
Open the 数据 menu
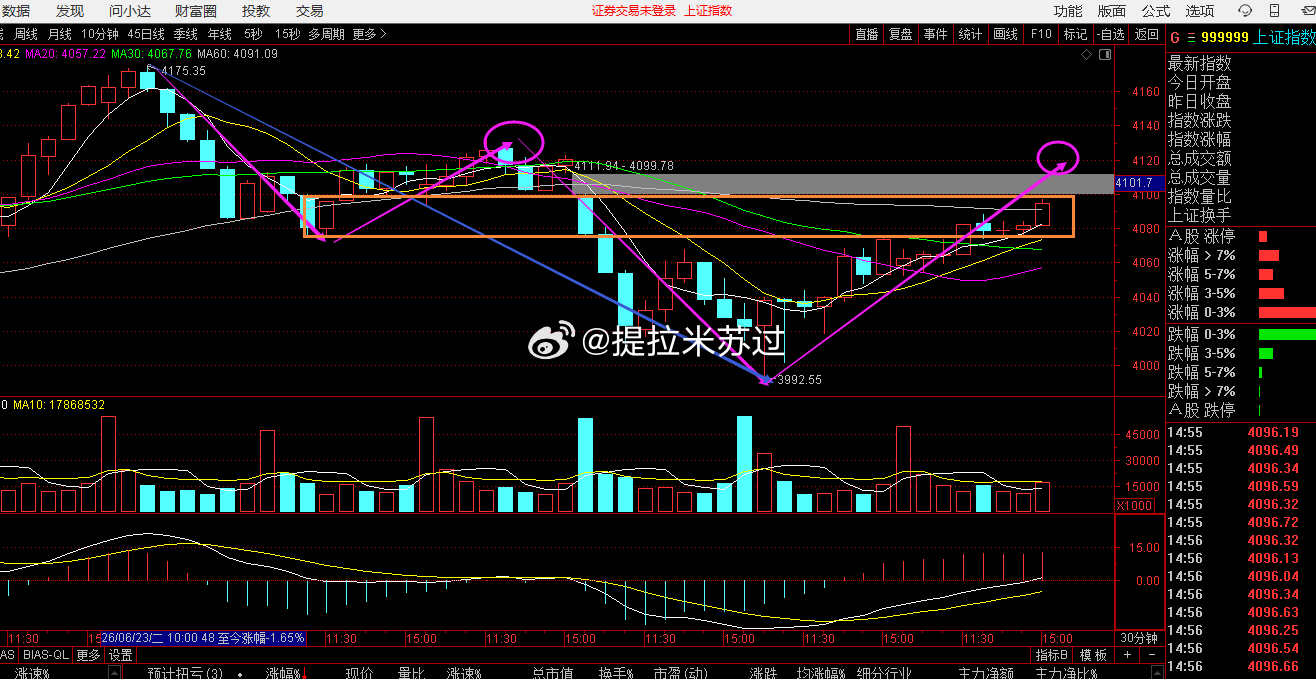16,11
